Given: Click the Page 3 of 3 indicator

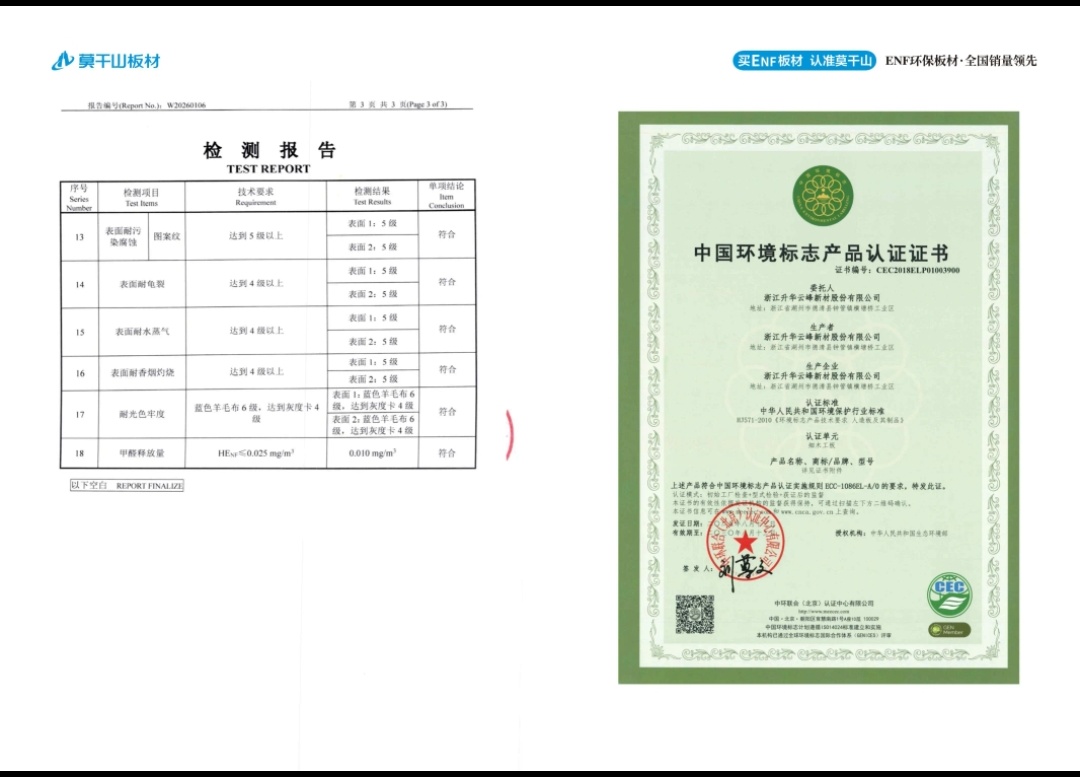Looking at the screenshot, I should point(427,105).
